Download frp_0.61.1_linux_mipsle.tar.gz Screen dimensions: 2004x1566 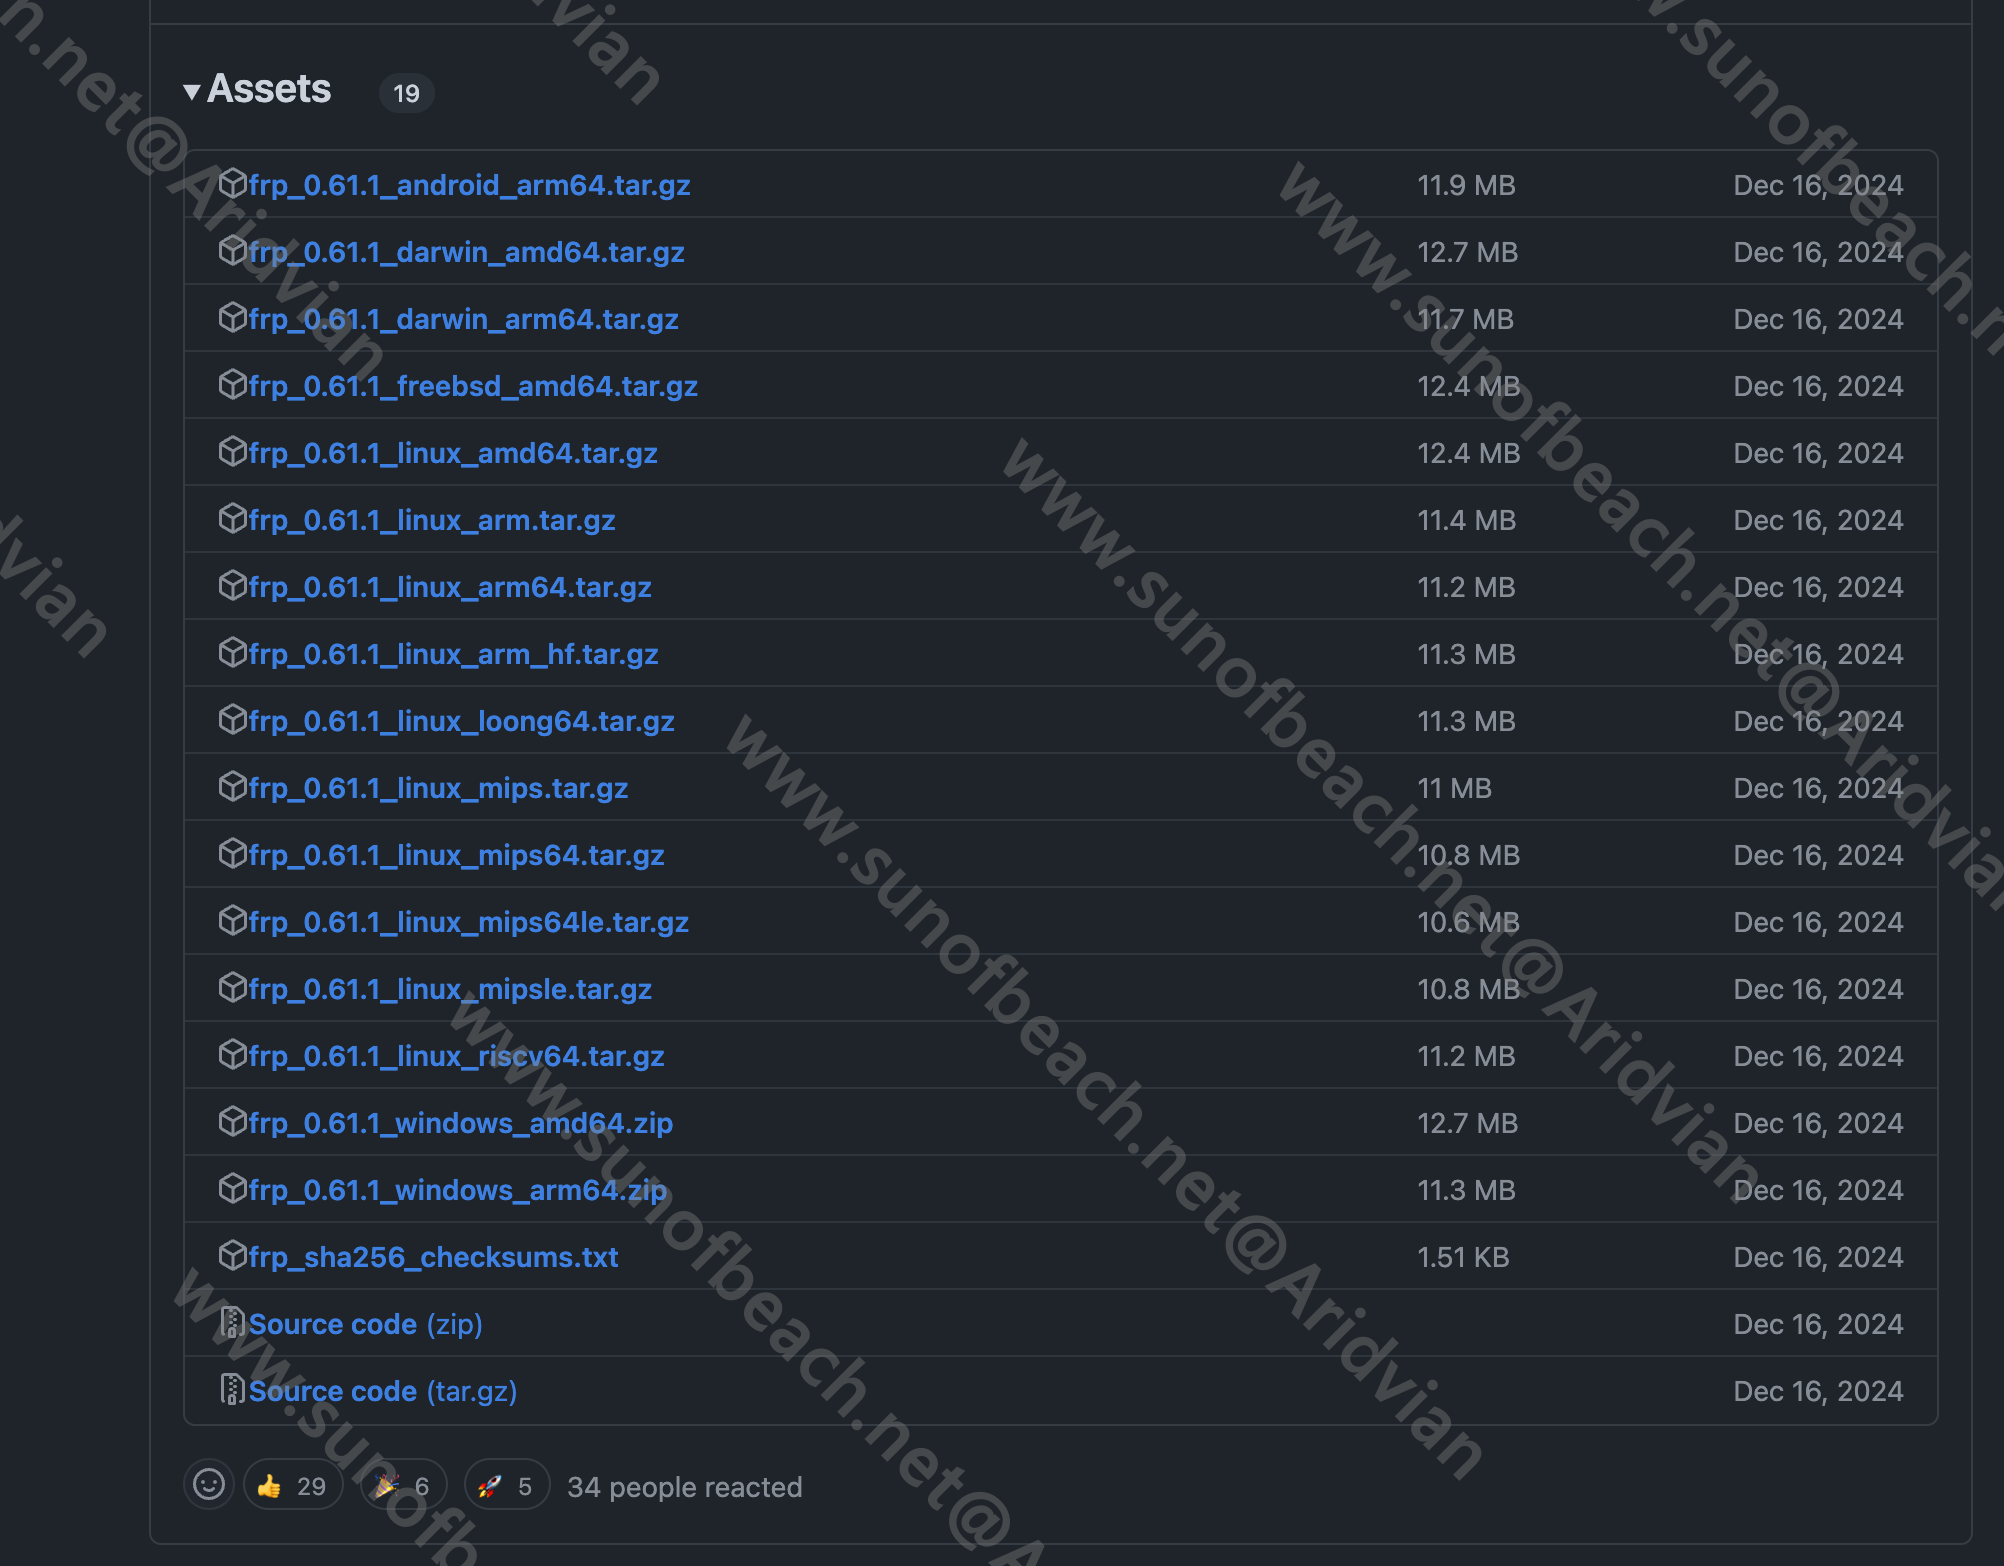[x=450, y=989]
